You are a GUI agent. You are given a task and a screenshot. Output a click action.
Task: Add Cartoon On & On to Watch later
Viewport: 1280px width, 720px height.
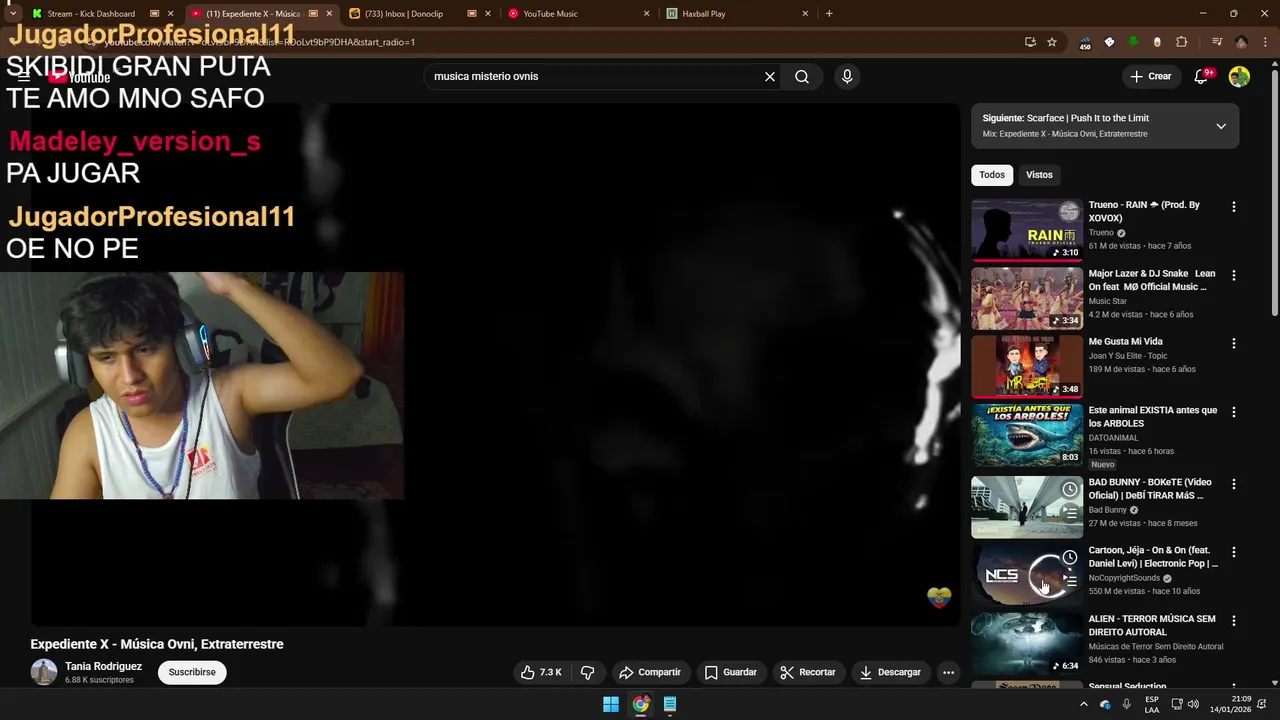(1070, 558)
